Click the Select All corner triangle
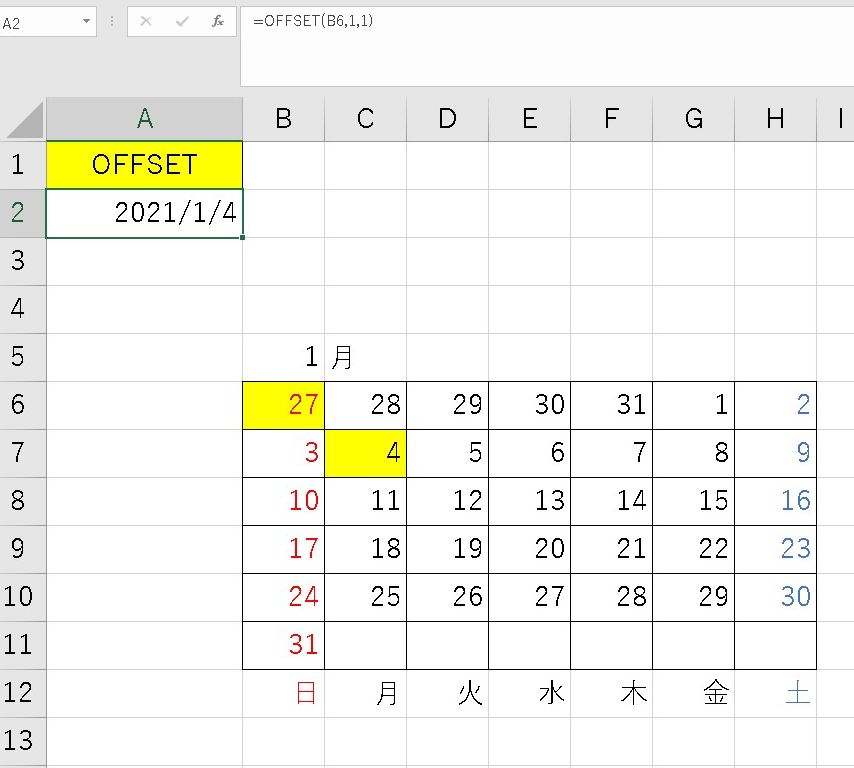The image size is (854, 768). pyautogui.click(x=24, y=120)
